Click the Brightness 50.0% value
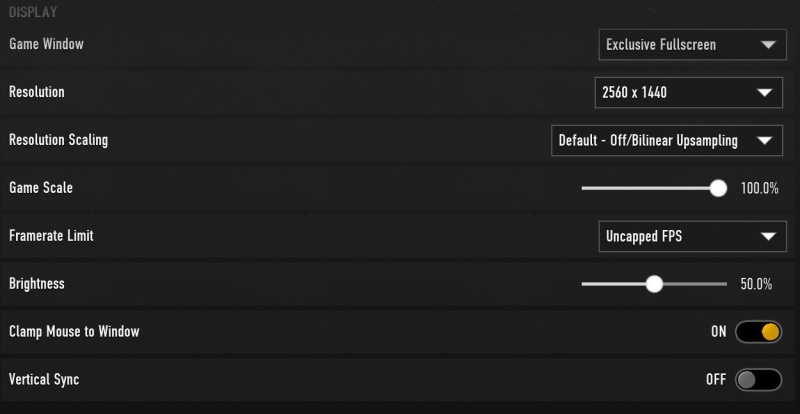The width and height of the screenshot is (800, 414). pos(756,284)
